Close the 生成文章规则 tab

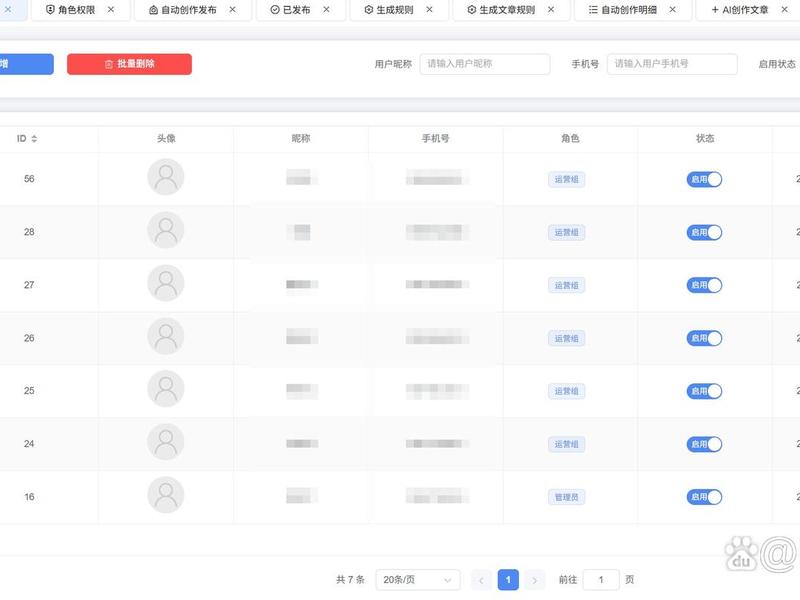551,10
